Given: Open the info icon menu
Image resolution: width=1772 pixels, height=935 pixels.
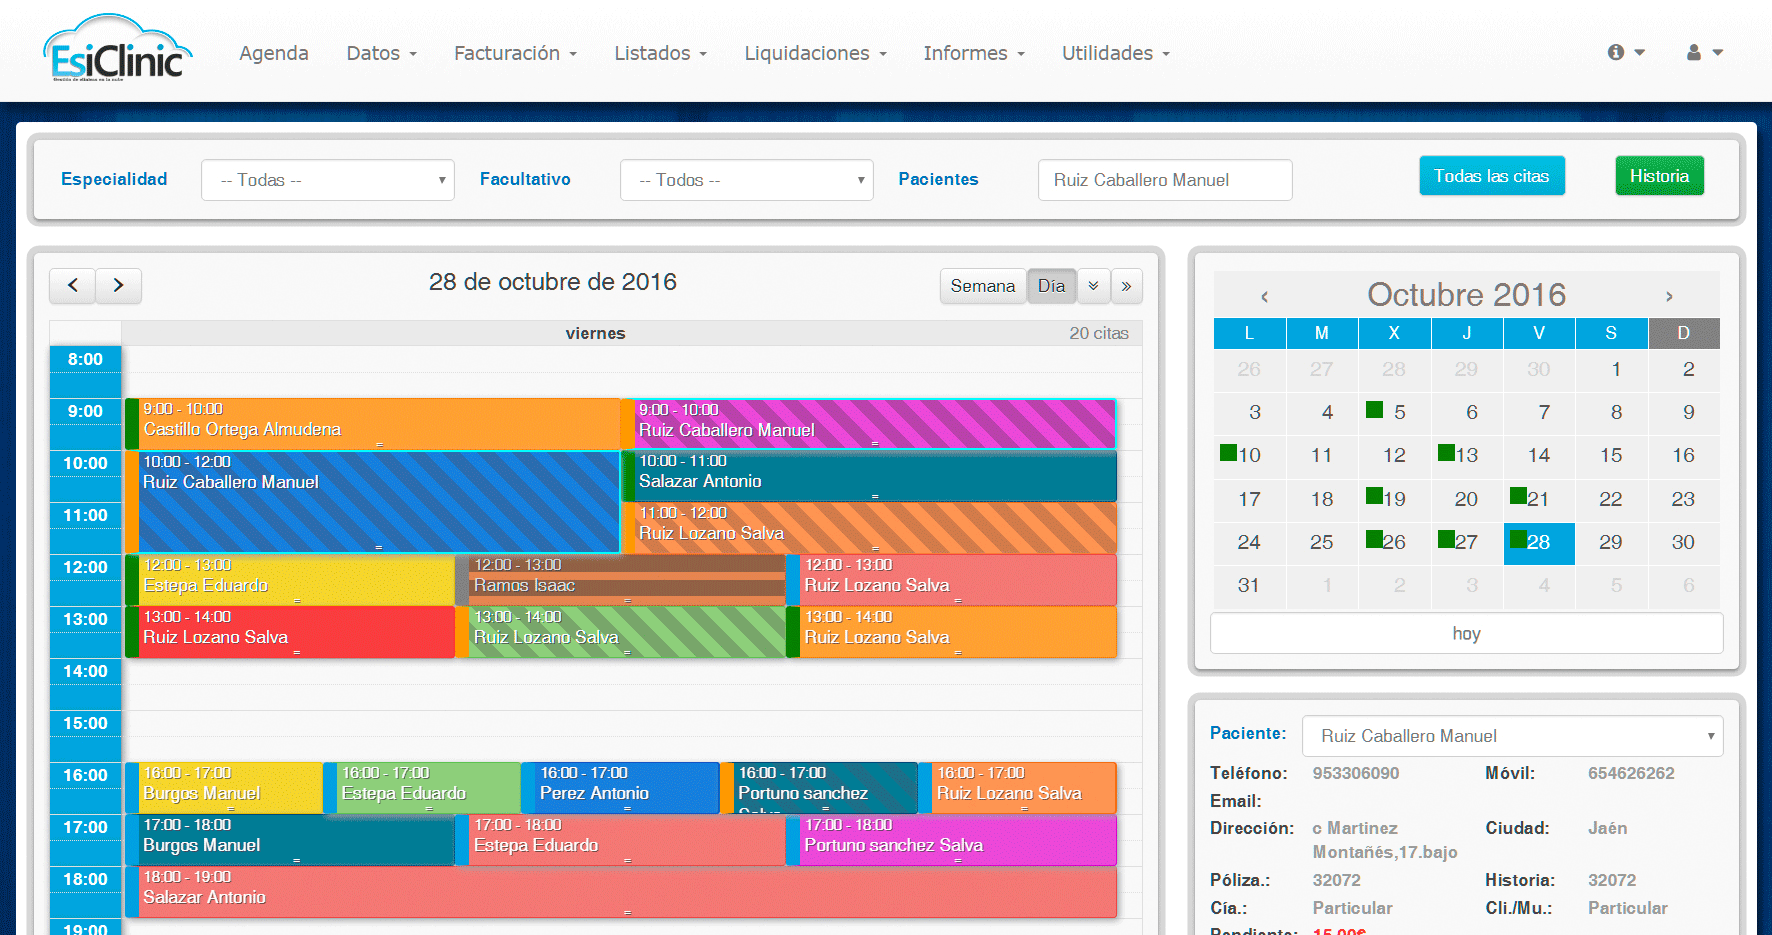Looking at the screenshot, I should [x=1626, y=52].
